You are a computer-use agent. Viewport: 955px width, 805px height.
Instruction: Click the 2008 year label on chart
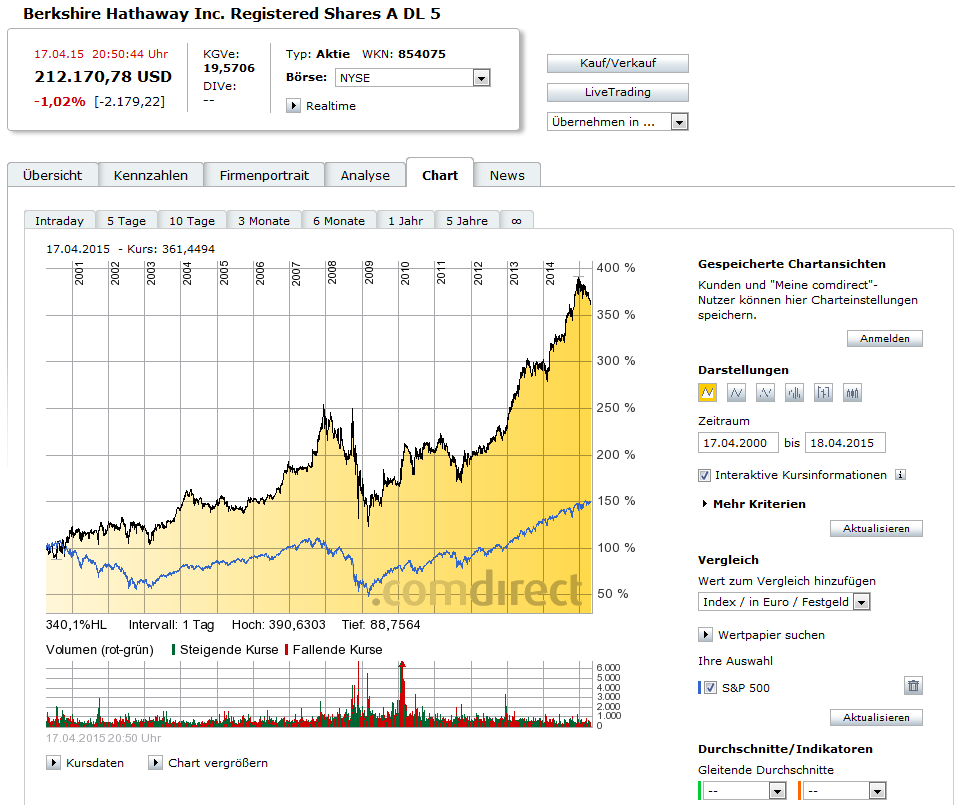pos(332,273)
